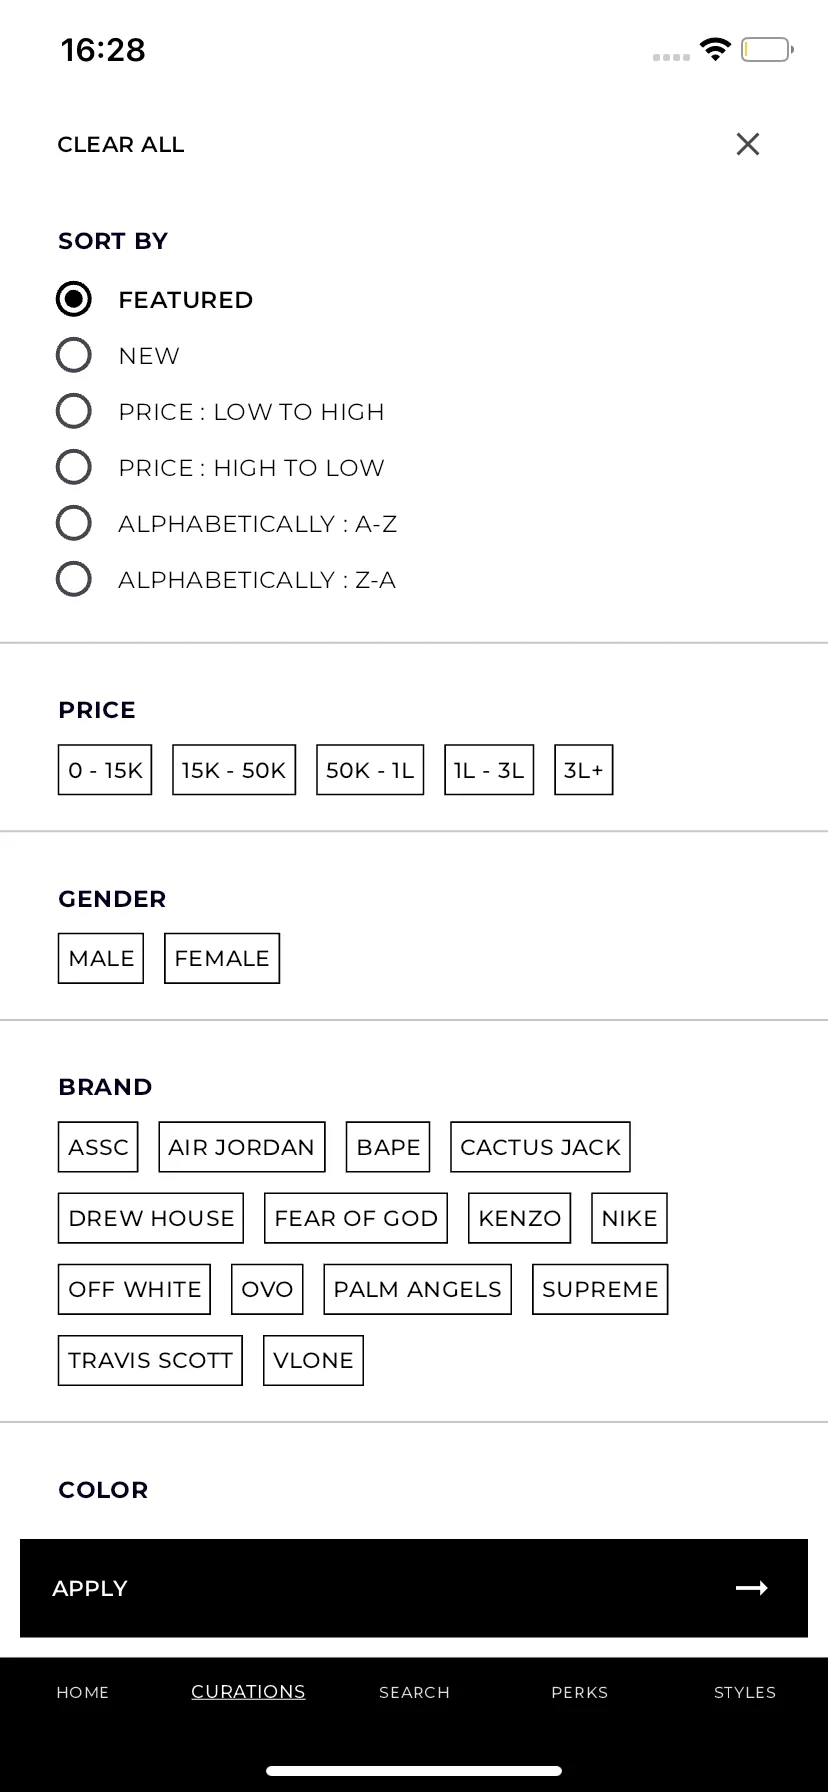This screenshot has height=1792, width=828.
Task: Click the arrow icon on Apply bar
Action: tap(752, 1588)
